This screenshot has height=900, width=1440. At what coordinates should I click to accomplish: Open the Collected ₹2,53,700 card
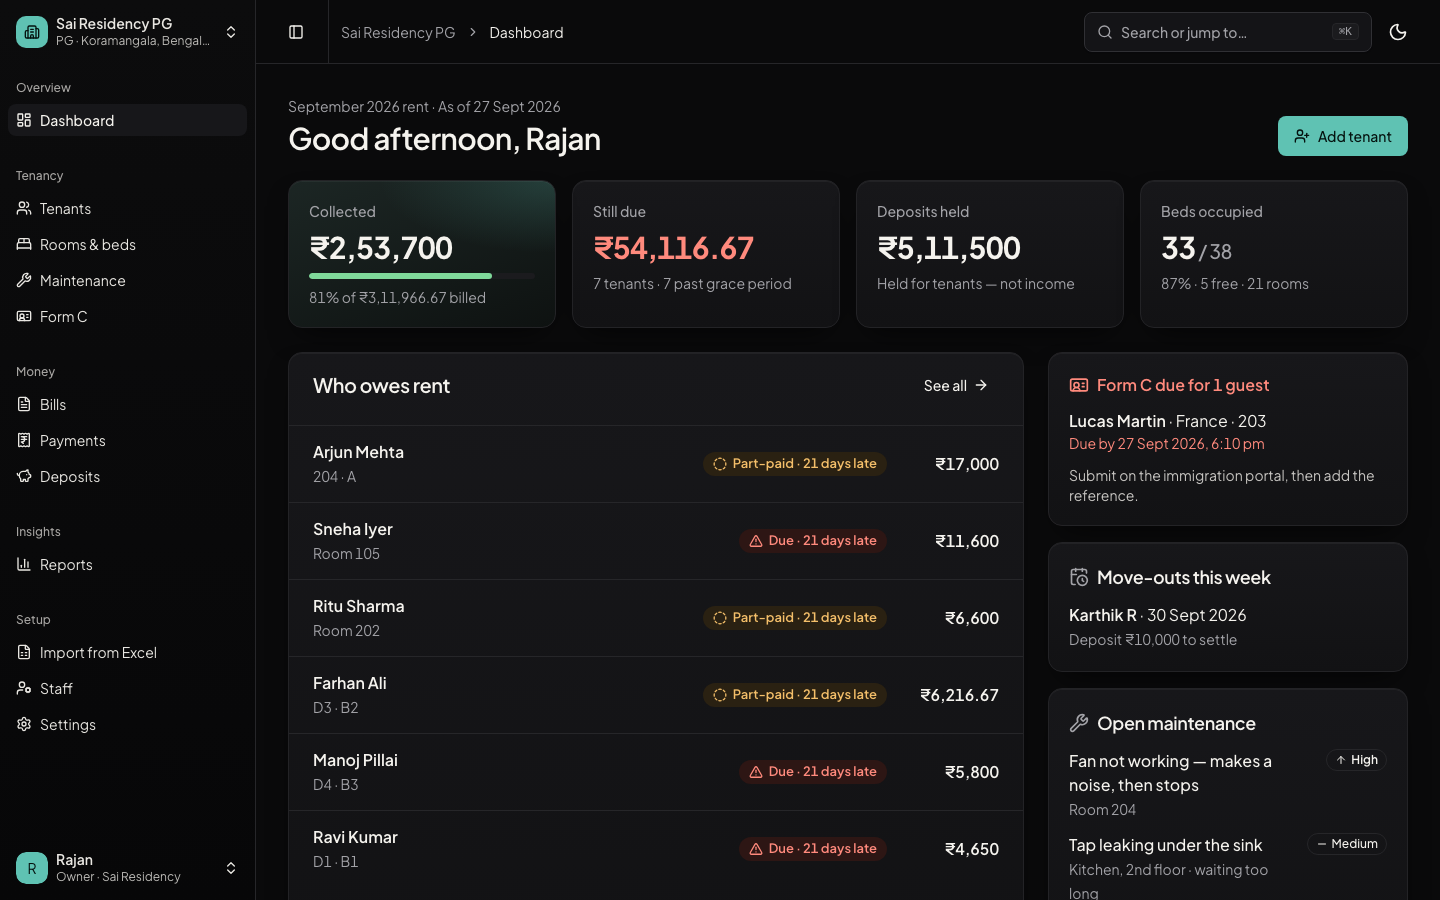click(x=422, y=254)
